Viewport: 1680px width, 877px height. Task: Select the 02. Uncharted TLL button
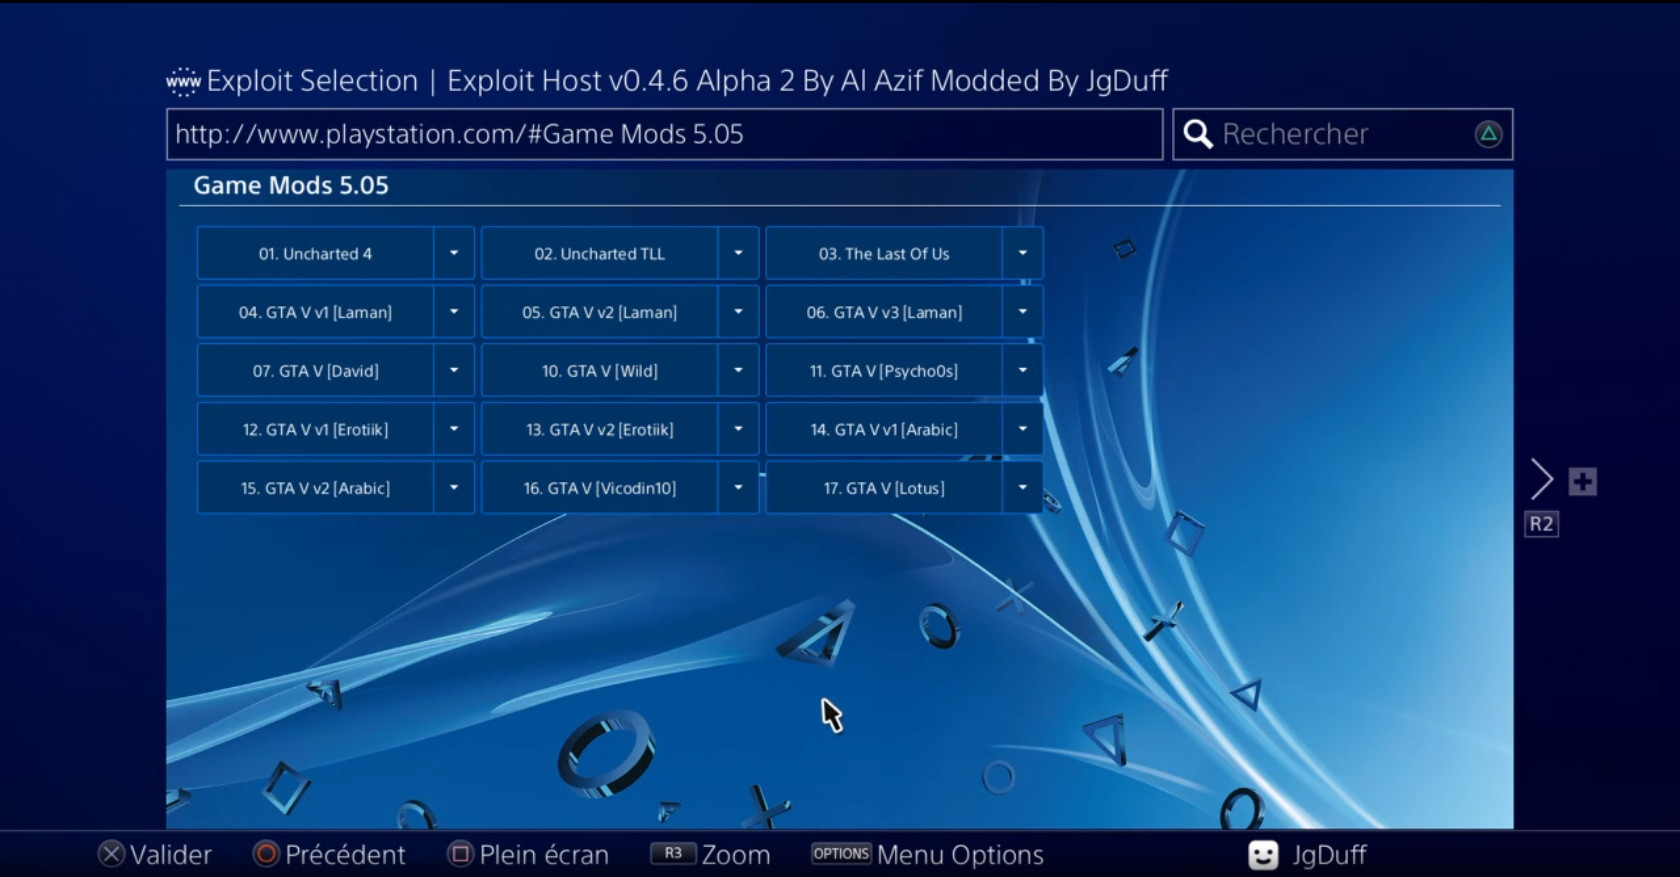click(x=599, y=254)
